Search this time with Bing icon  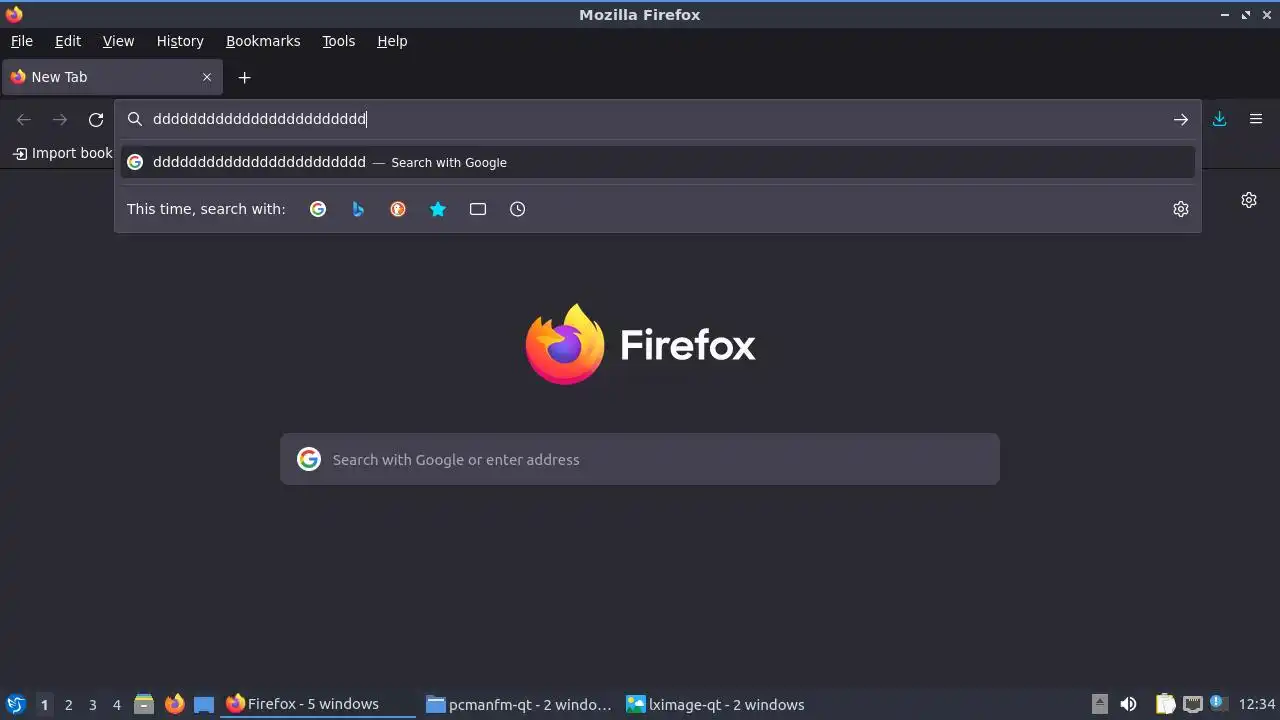[358, 209]
